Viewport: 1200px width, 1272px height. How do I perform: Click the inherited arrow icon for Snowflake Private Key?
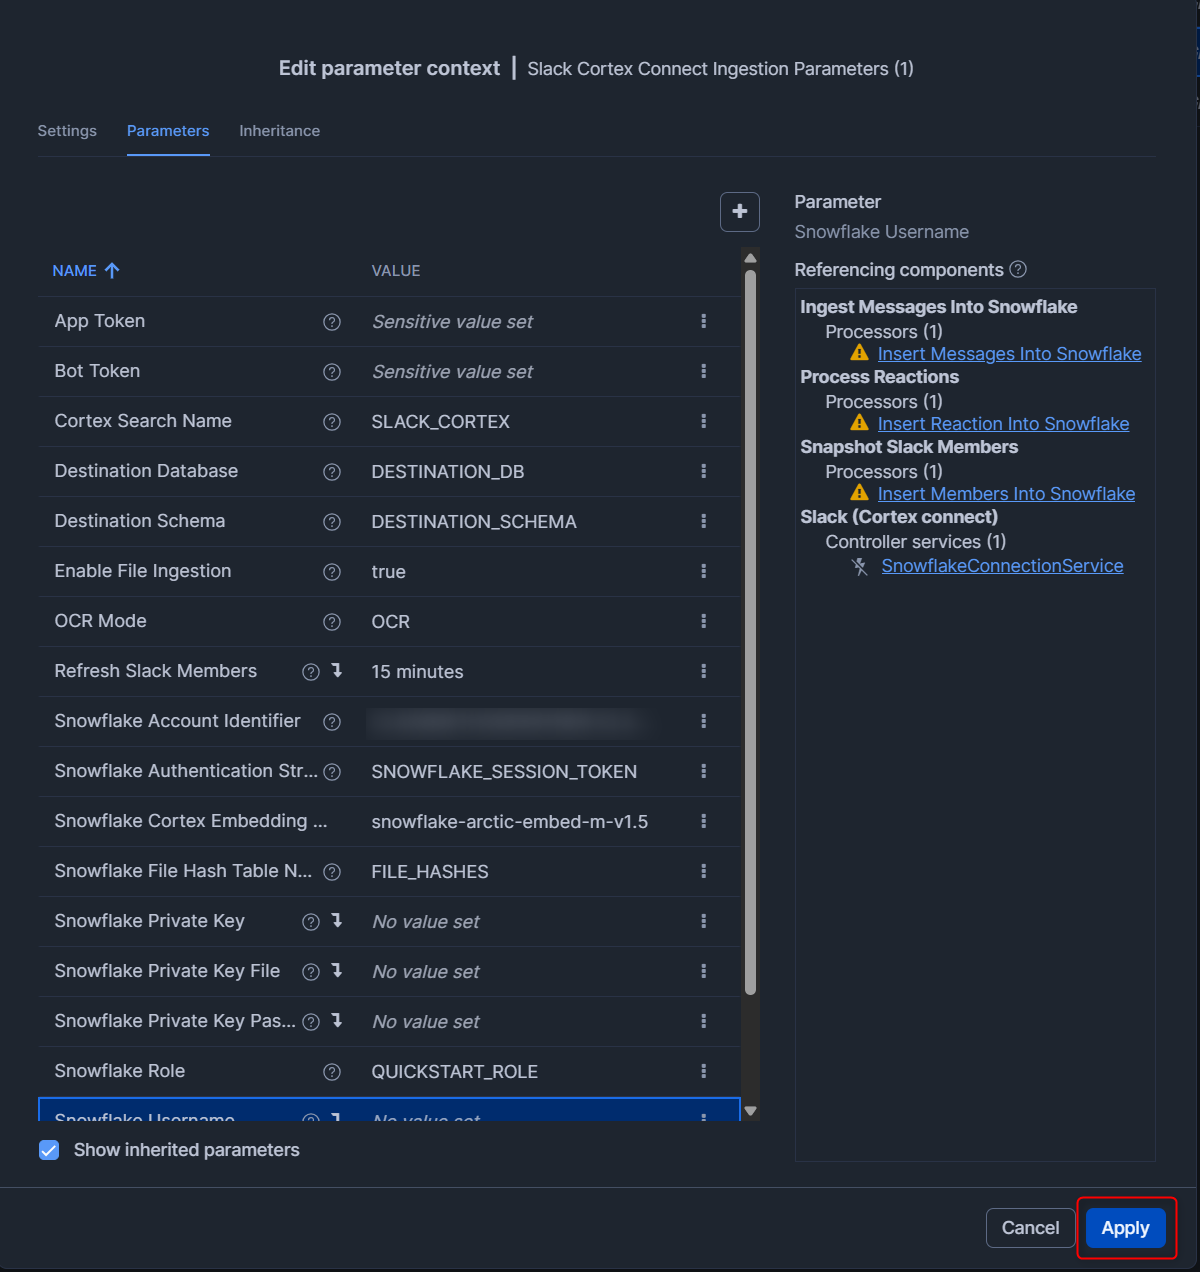pyautogui.click(x=337, y=921)
